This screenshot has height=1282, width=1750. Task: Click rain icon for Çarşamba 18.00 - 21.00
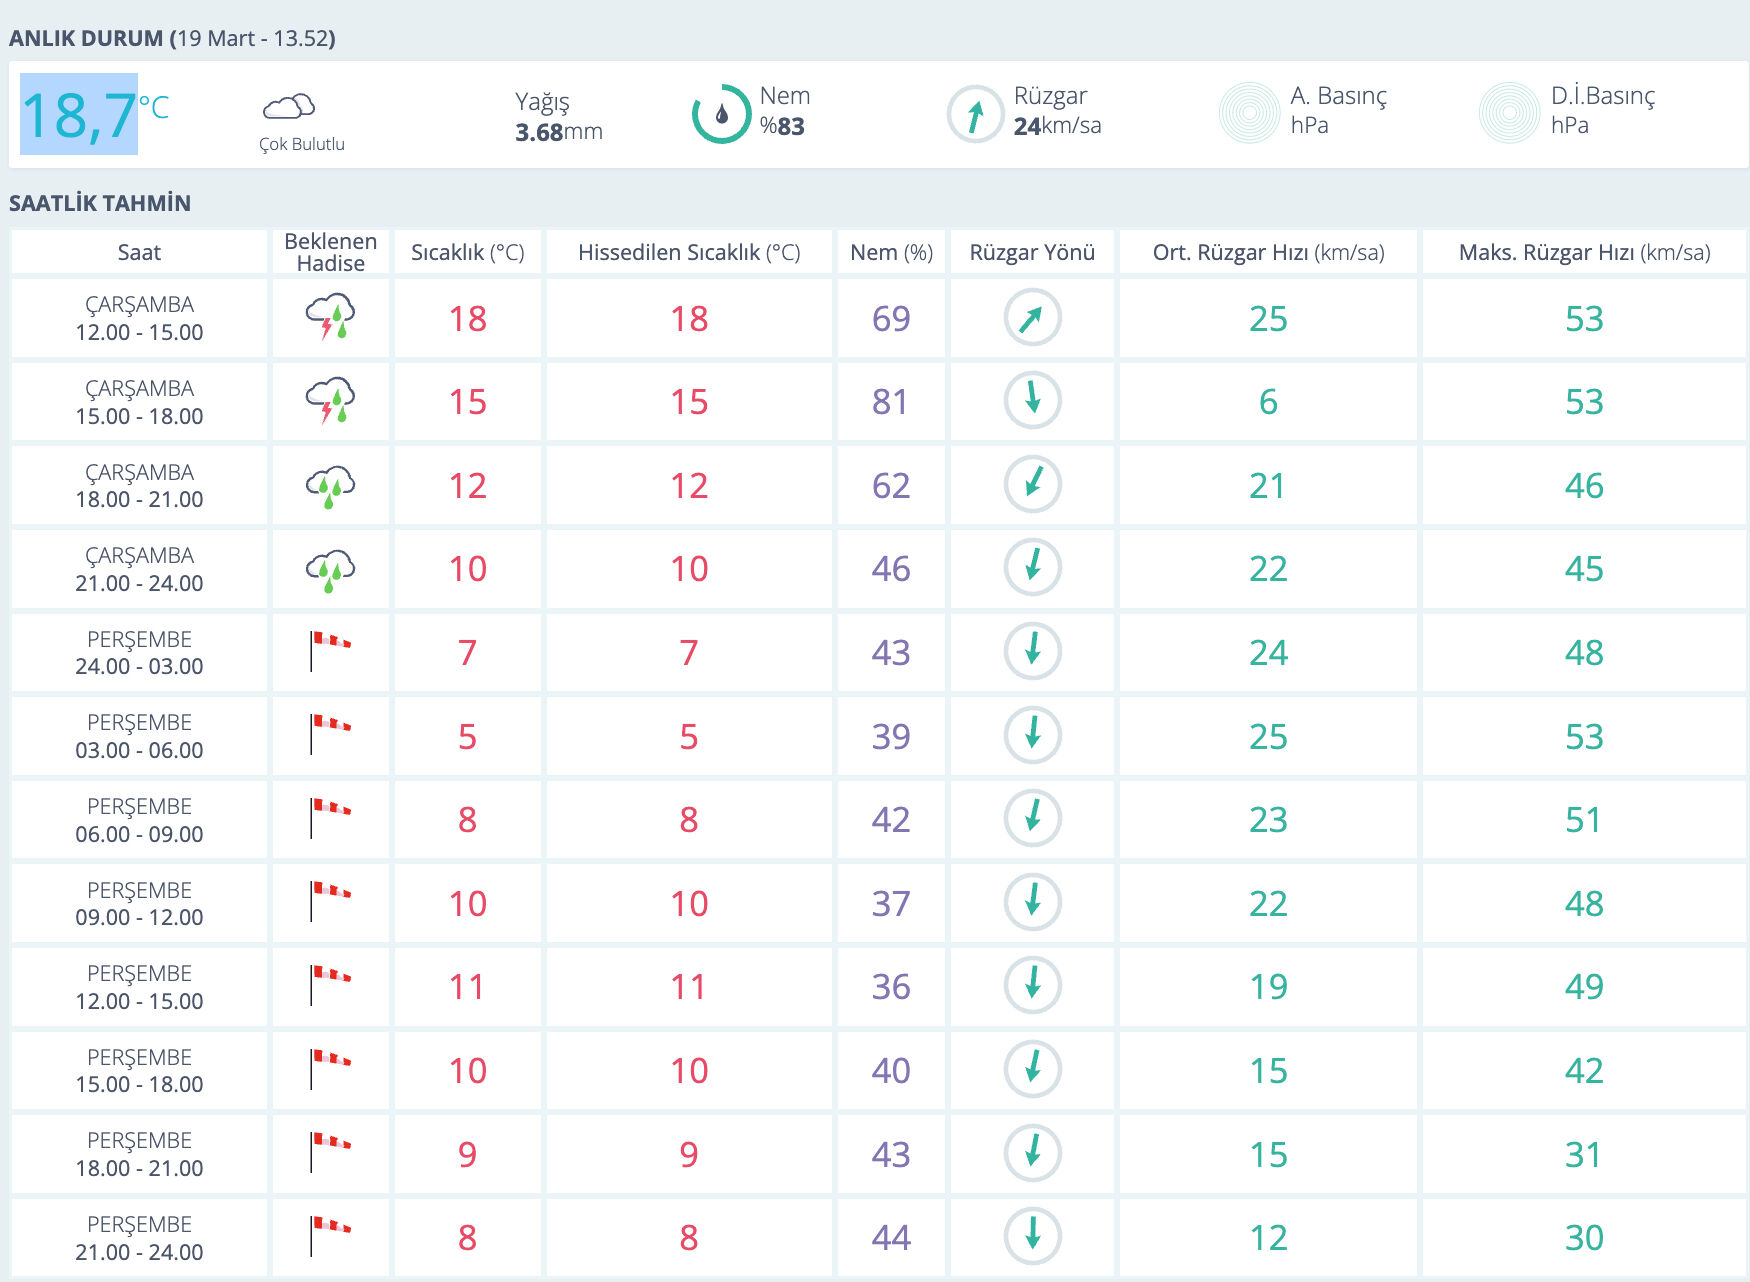[x=330, y=485]
